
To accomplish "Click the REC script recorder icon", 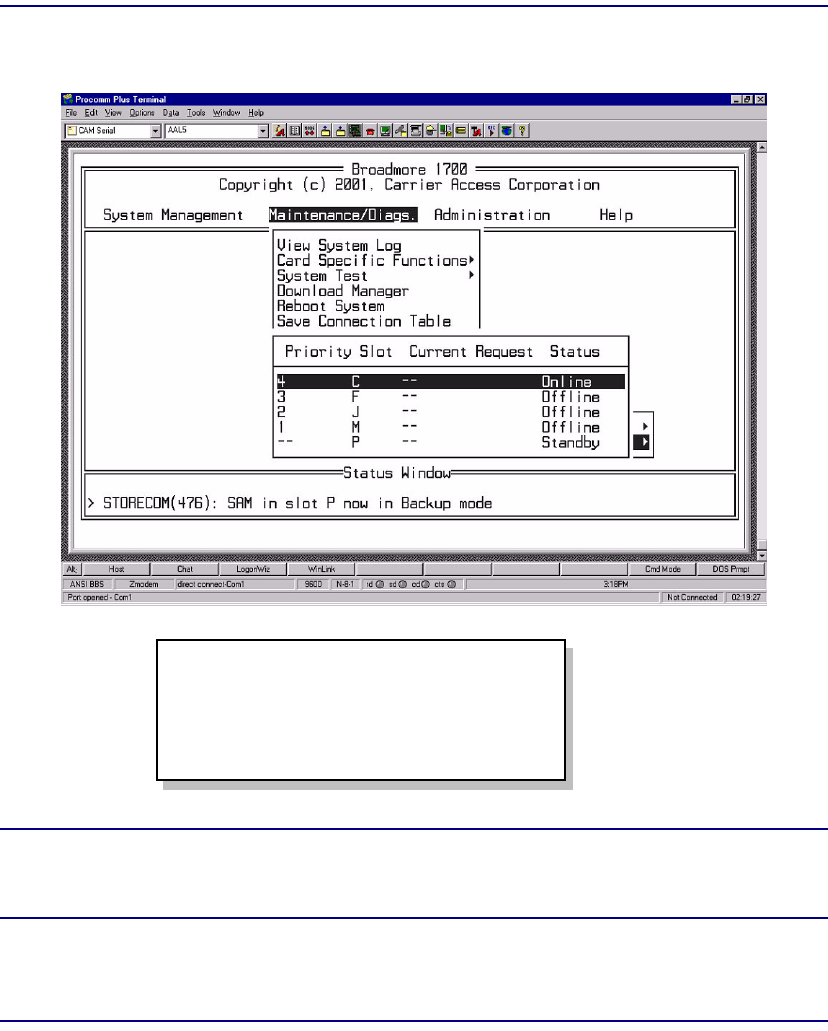I will 491,131.
